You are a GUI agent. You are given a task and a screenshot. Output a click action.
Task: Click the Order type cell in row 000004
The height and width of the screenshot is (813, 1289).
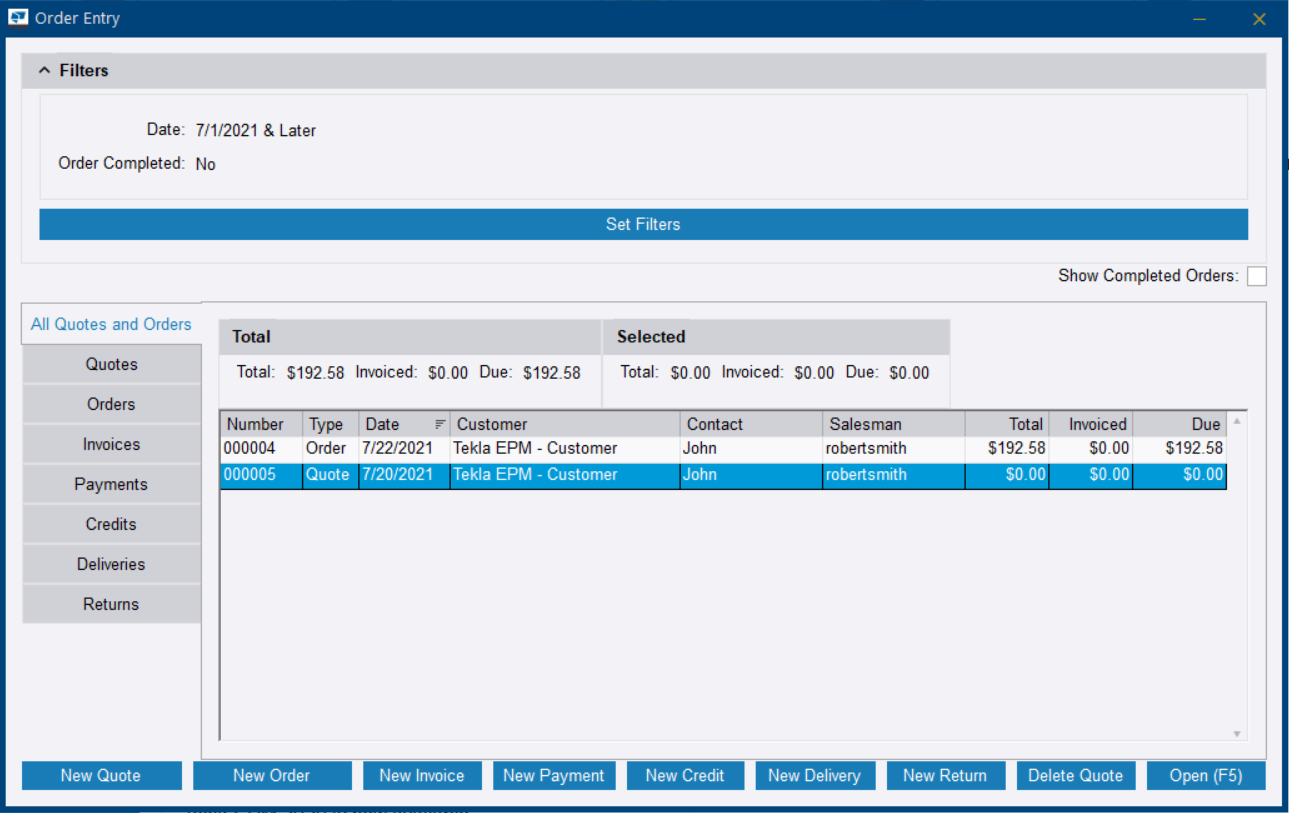click(x=330, y=449)
